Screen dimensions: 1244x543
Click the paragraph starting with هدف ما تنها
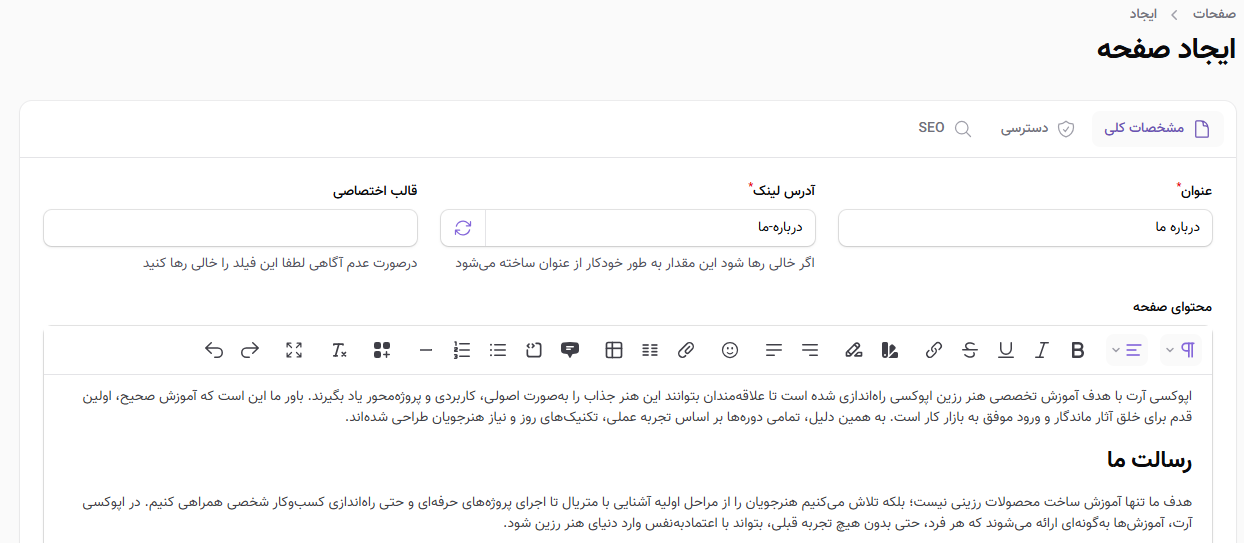(637, 511)
